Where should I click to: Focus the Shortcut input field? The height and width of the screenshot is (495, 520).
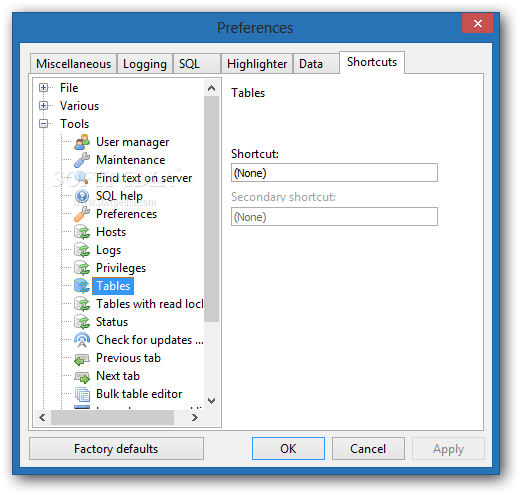[x=334, y=173]
